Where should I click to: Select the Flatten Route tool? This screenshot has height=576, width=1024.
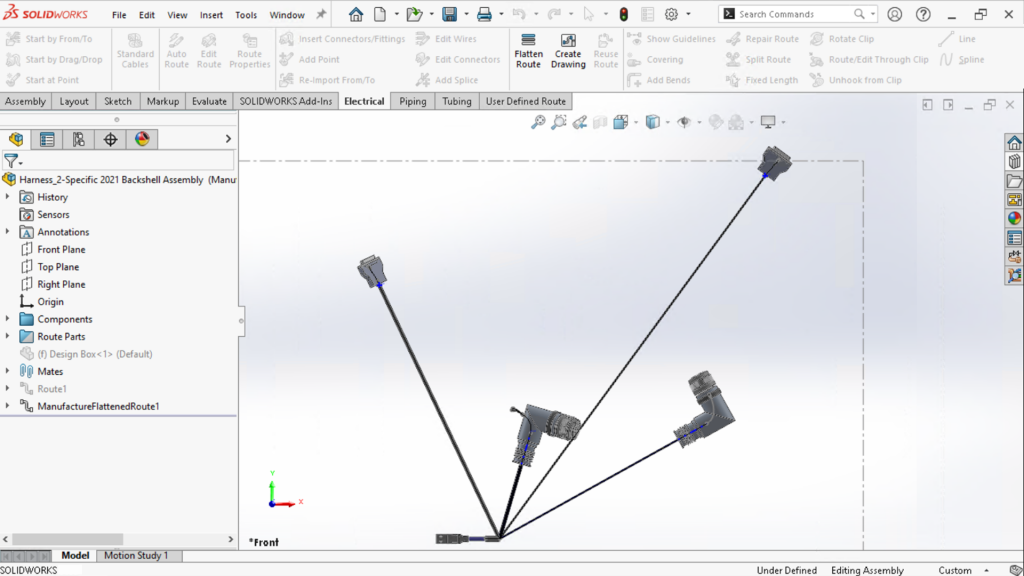(x=528, y=48)
